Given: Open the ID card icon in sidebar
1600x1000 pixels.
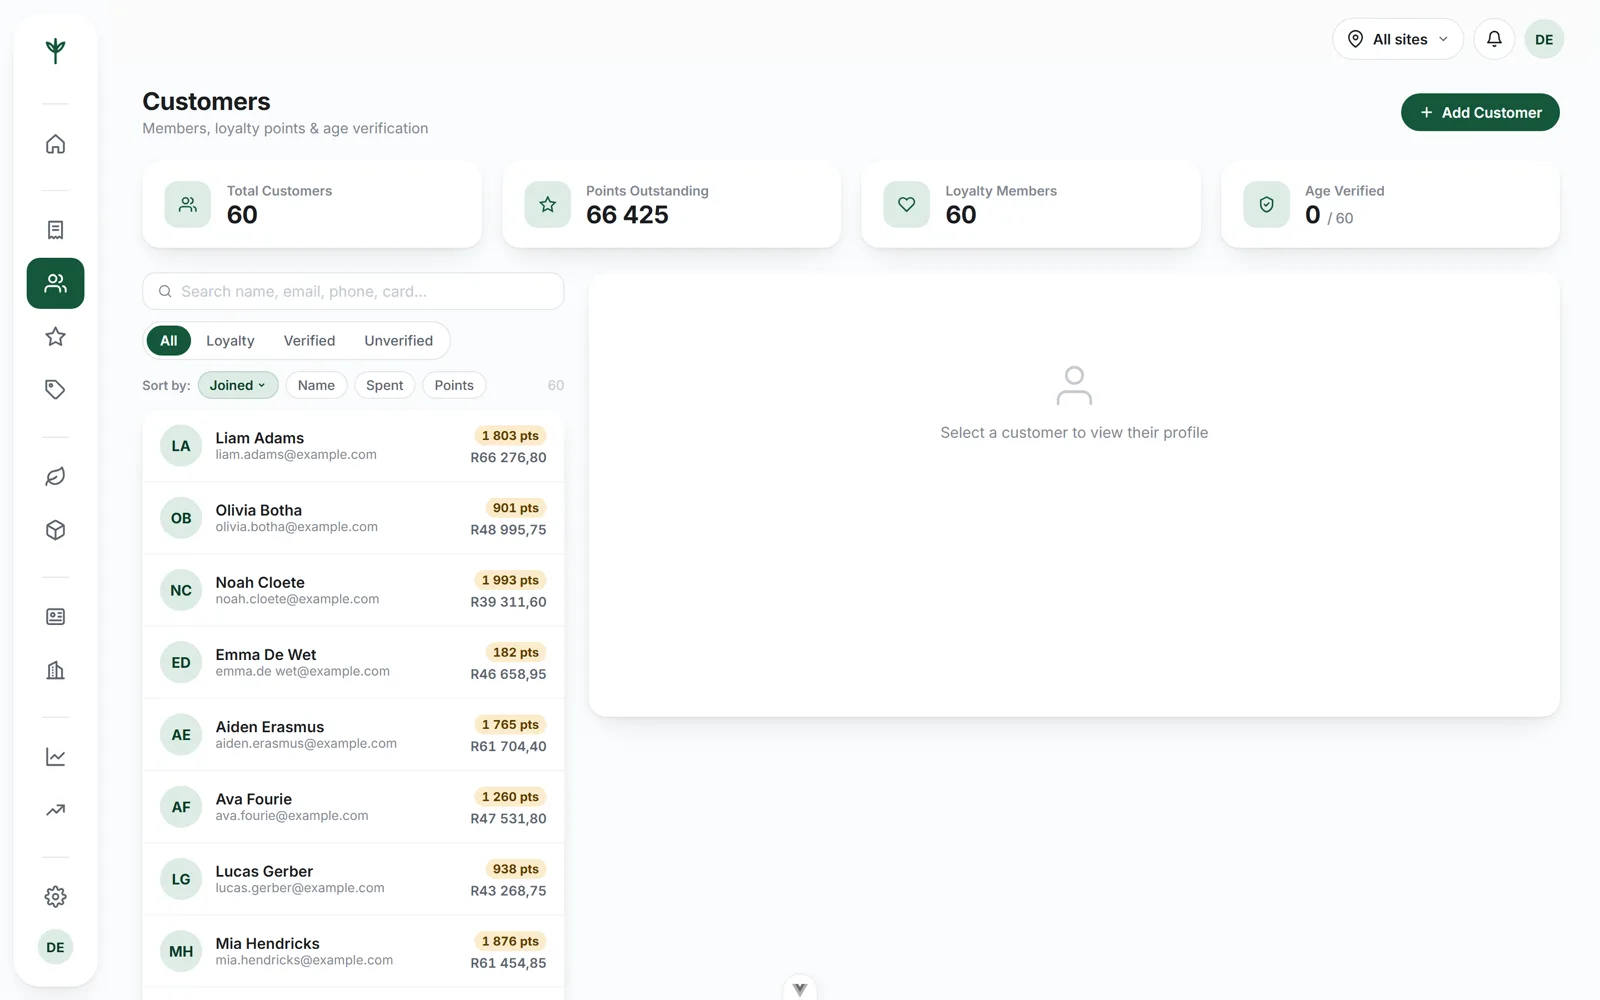Looking at the screenshot, I should pos(55,617).
